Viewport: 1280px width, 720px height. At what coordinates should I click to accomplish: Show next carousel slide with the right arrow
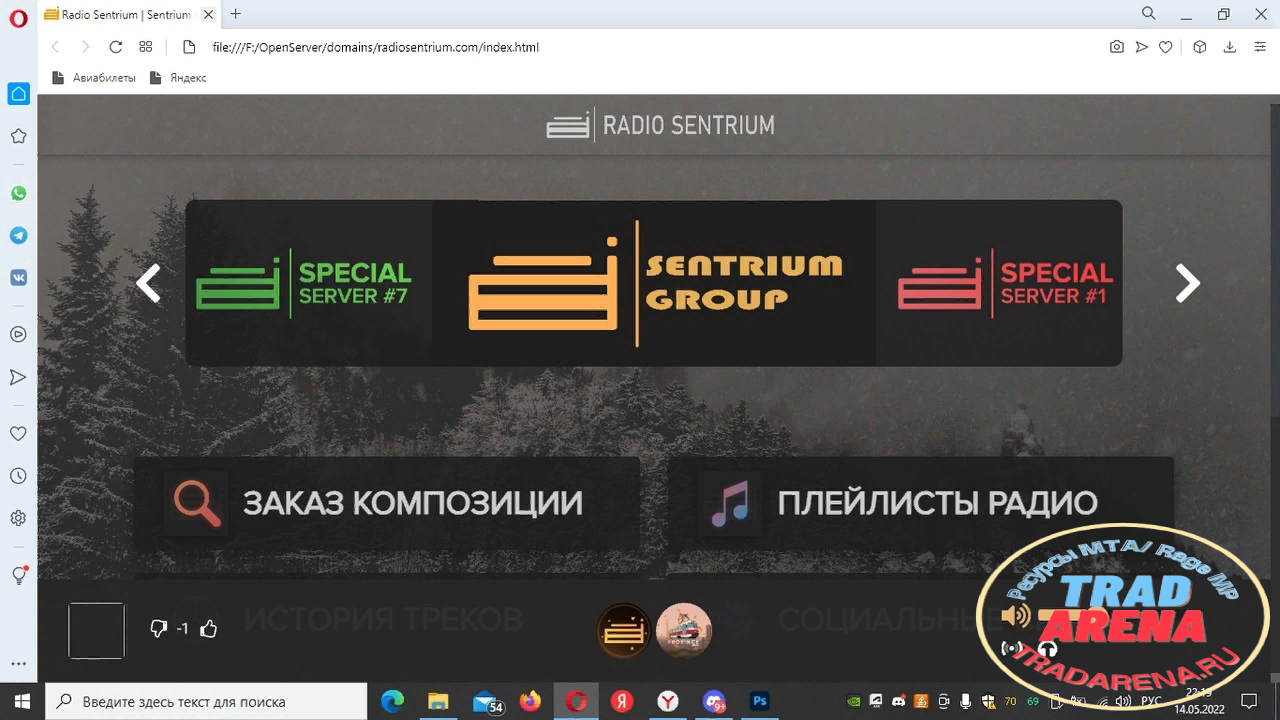[x=1187, y=283]
